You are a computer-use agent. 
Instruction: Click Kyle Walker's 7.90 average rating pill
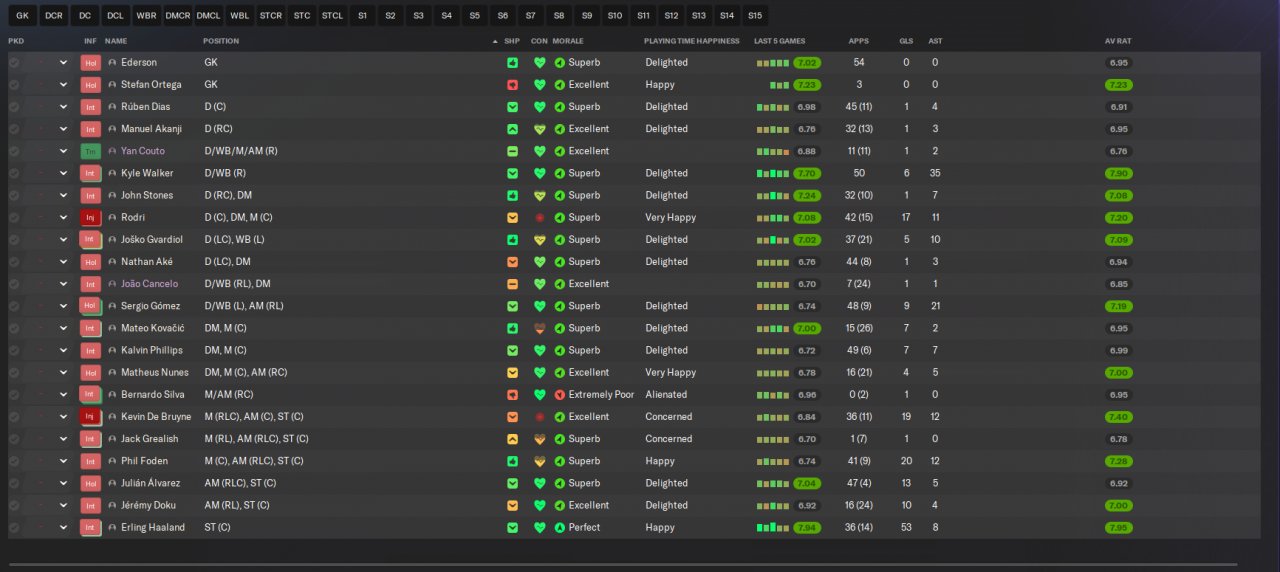click(x=1119, y=173)
